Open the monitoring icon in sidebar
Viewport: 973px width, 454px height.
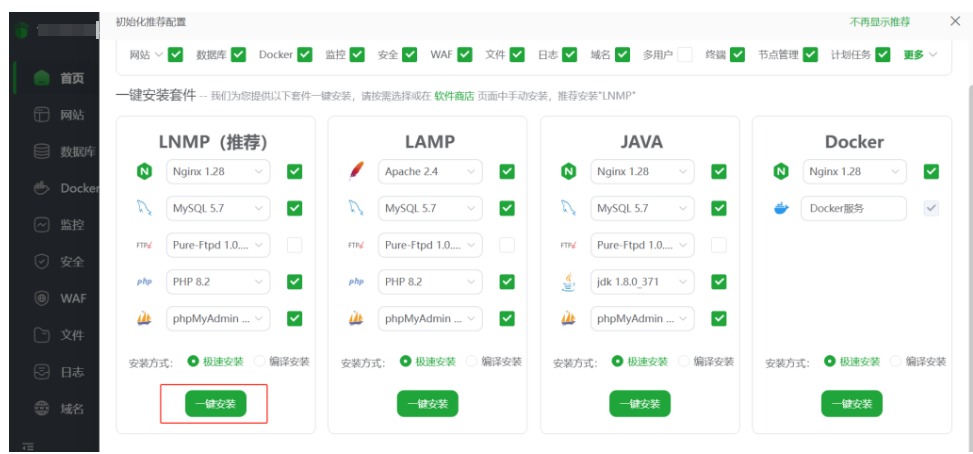pyautogui.click(x=42, y=225)
